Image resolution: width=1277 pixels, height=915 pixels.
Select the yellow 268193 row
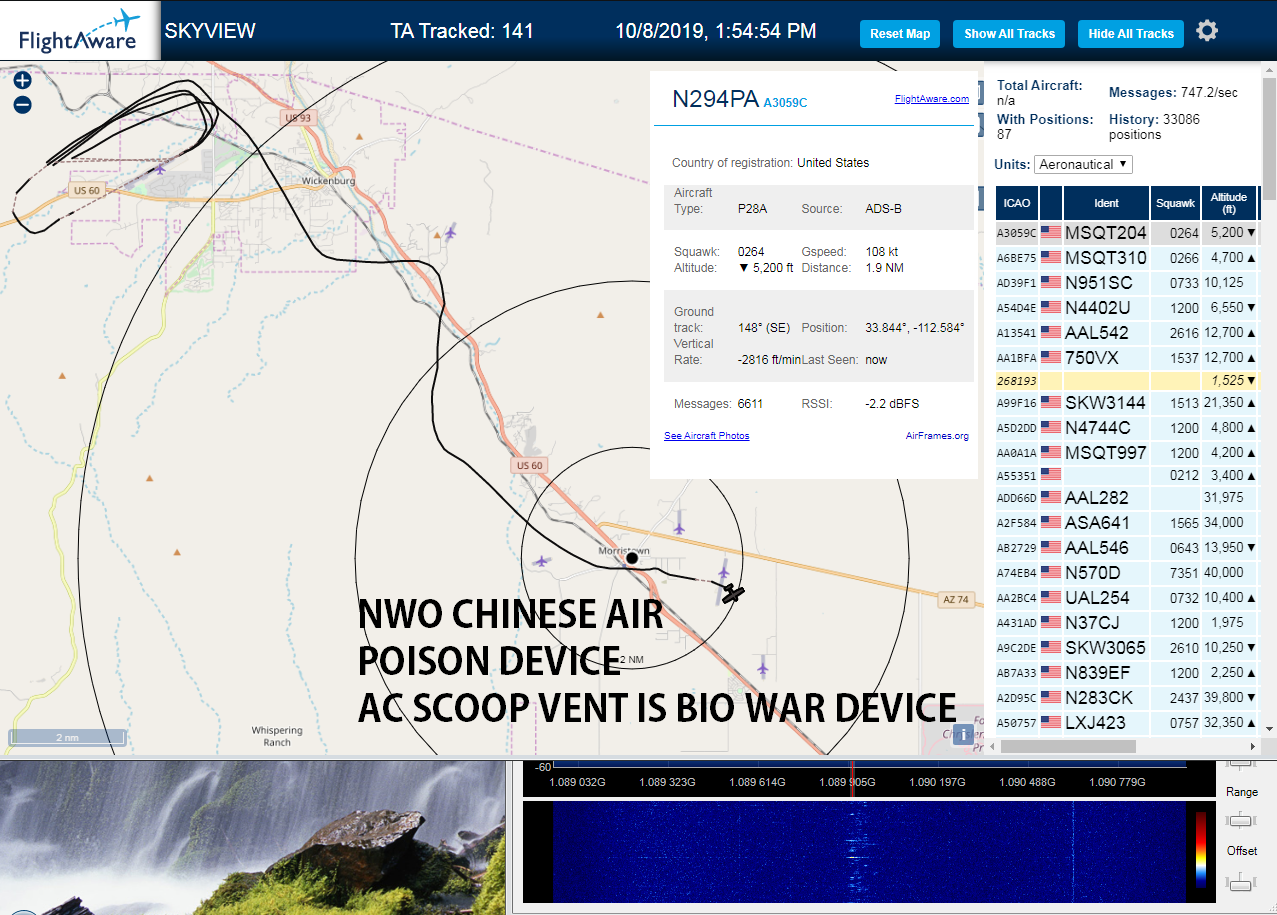click(x=1126, y=380)
